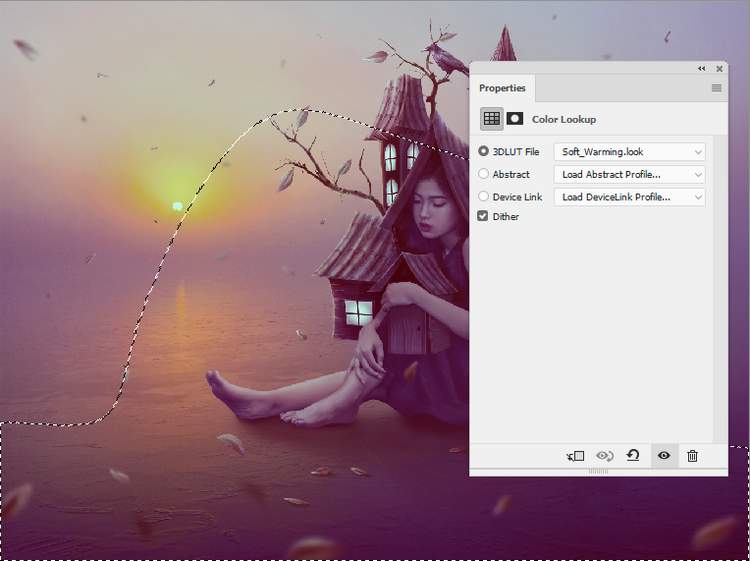Close the Properties panel
750x561 pixels.
point(719,68)
